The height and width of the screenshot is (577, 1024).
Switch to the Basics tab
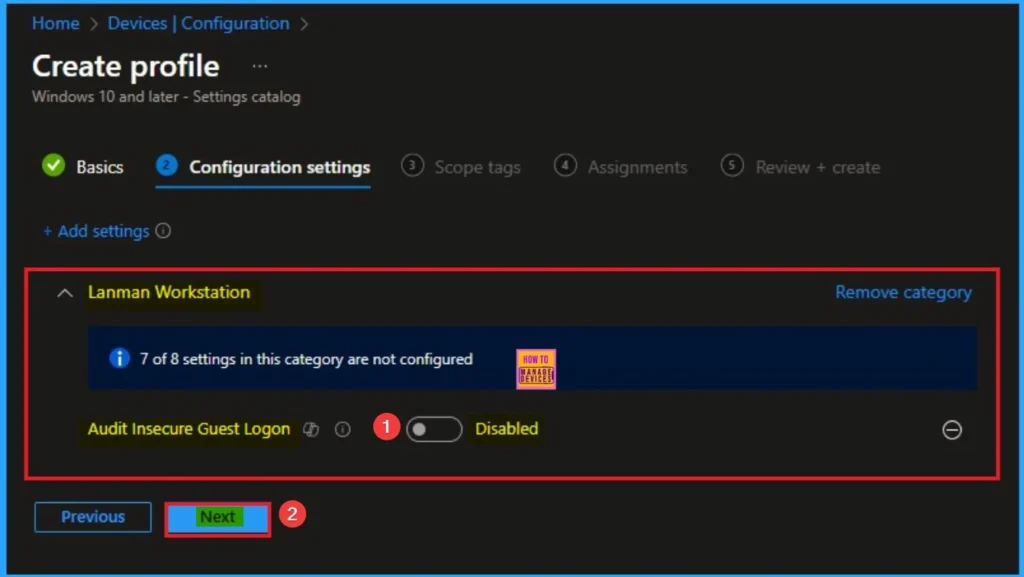pyautogui.click(x=99, y=167)
